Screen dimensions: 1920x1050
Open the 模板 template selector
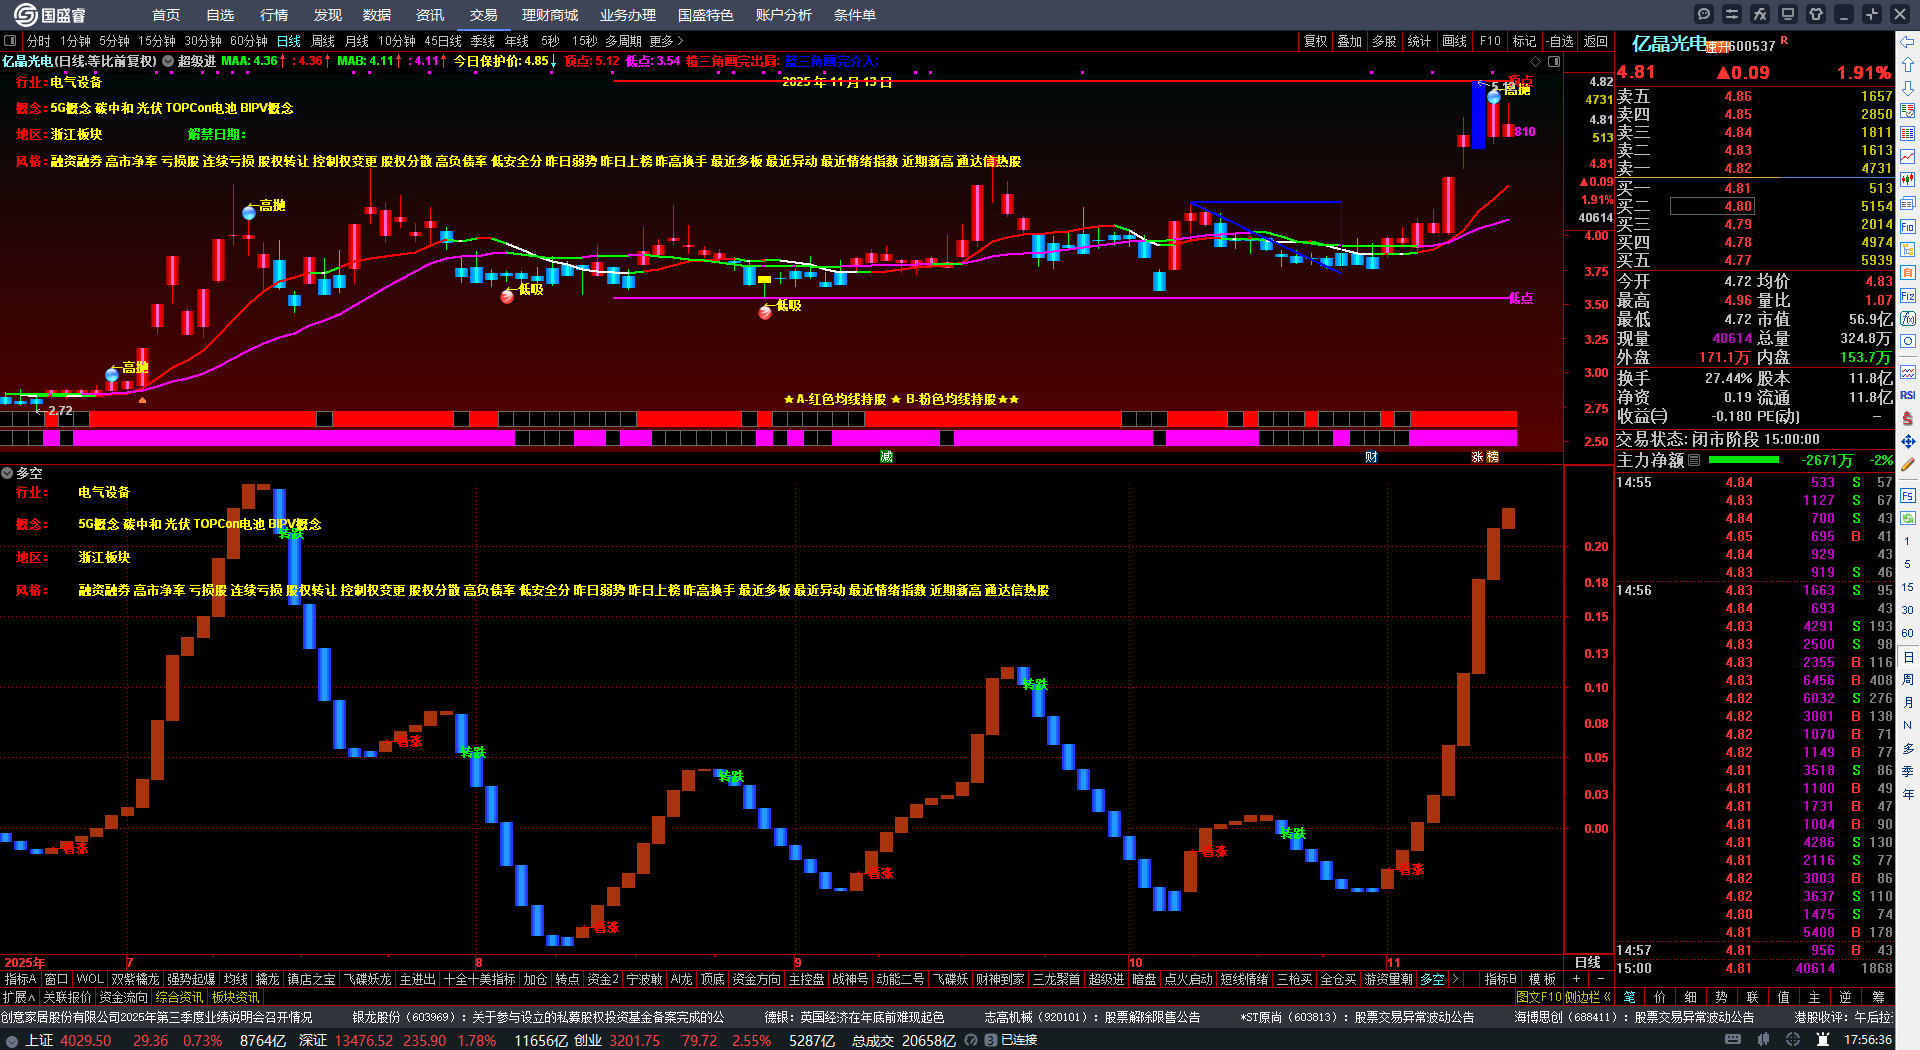click(x=1542, y=980)
